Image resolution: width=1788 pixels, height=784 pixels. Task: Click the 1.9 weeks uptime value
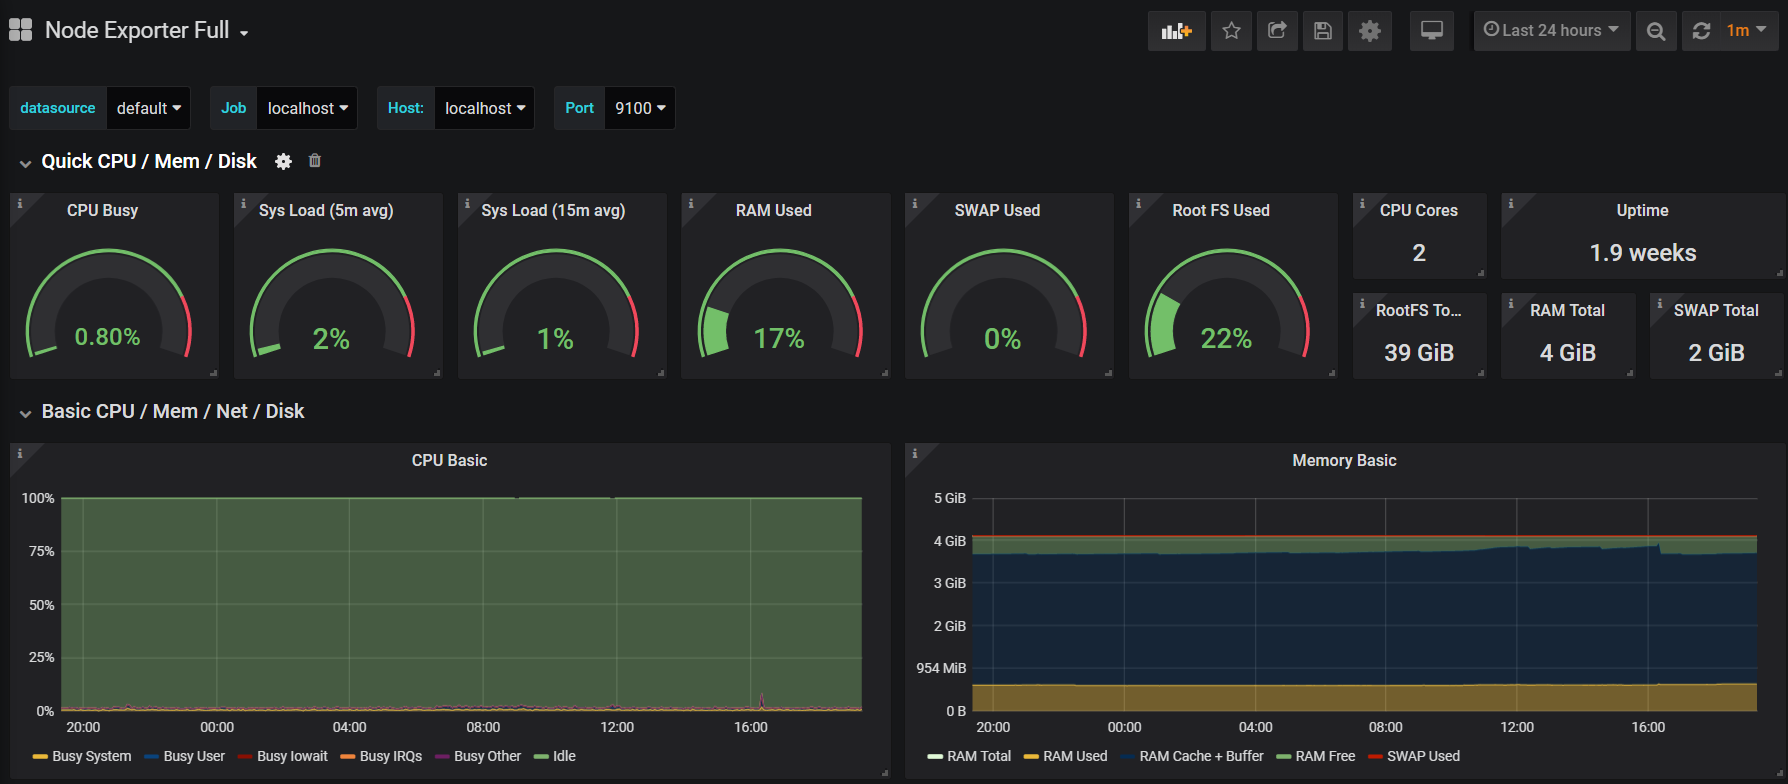click(1643, 253)
